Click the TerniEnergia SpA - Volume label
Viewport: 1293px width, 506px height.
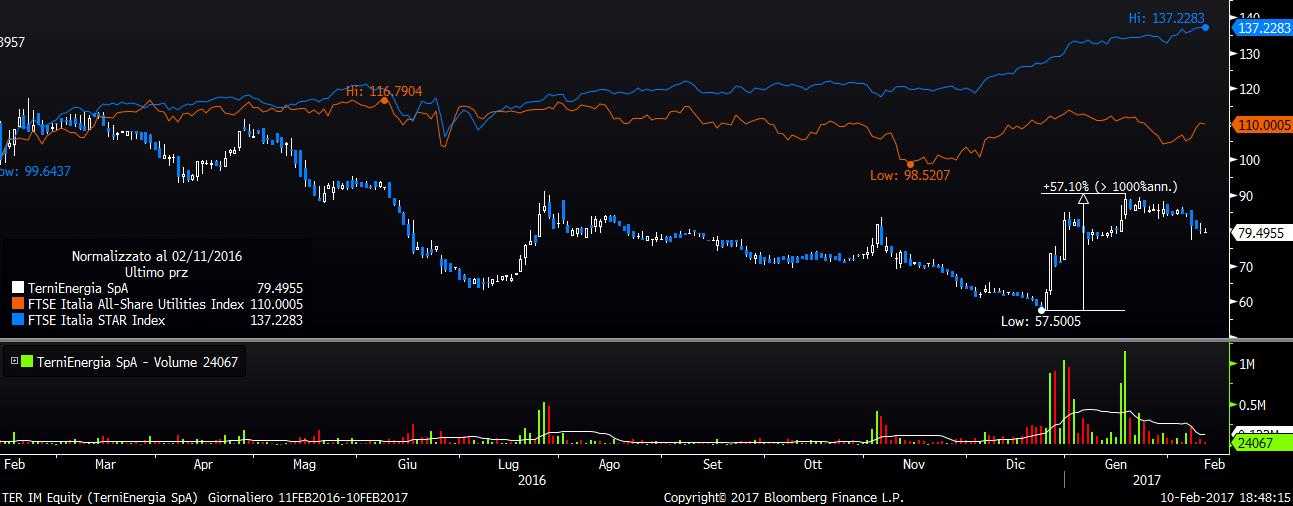tap(137, 362)
